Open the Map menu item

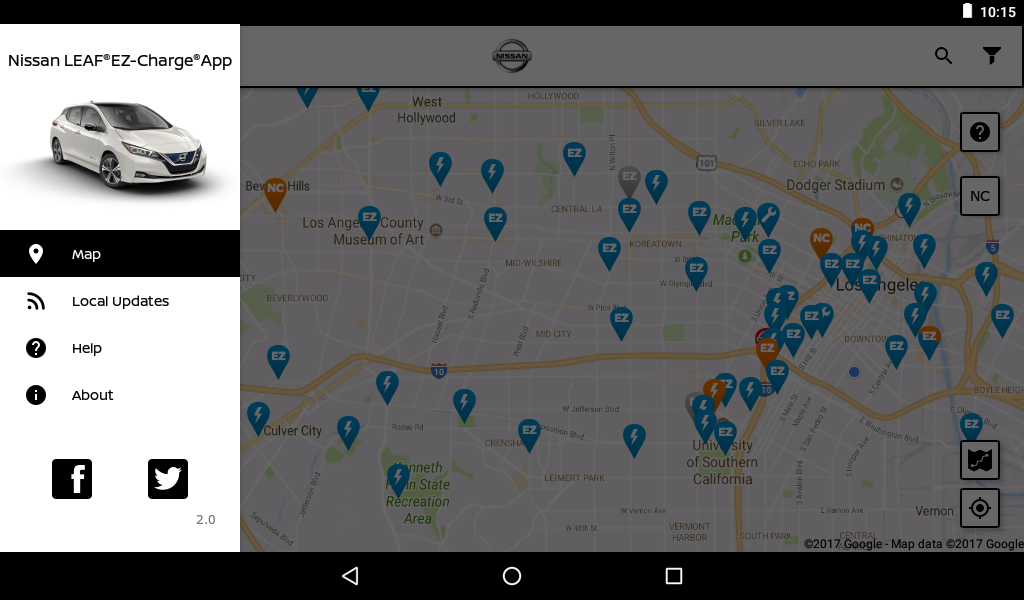click(x=120, y=254)
